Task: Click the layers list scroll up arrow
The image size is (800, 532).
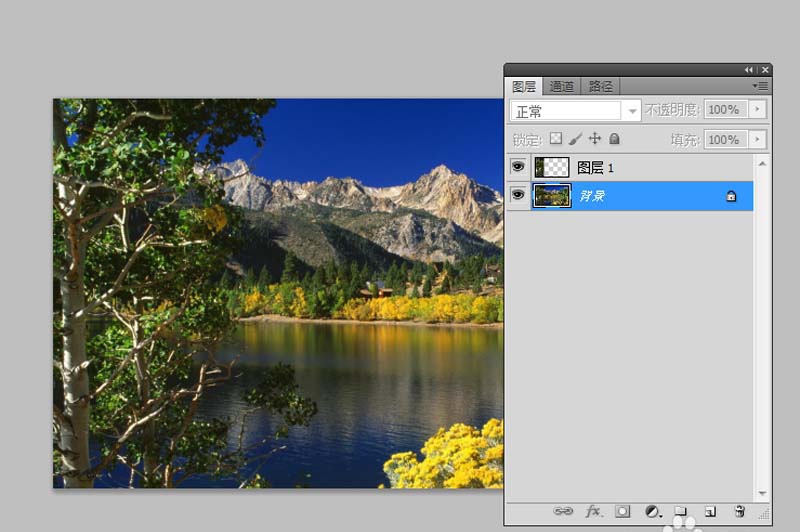Action: [762, 164]
